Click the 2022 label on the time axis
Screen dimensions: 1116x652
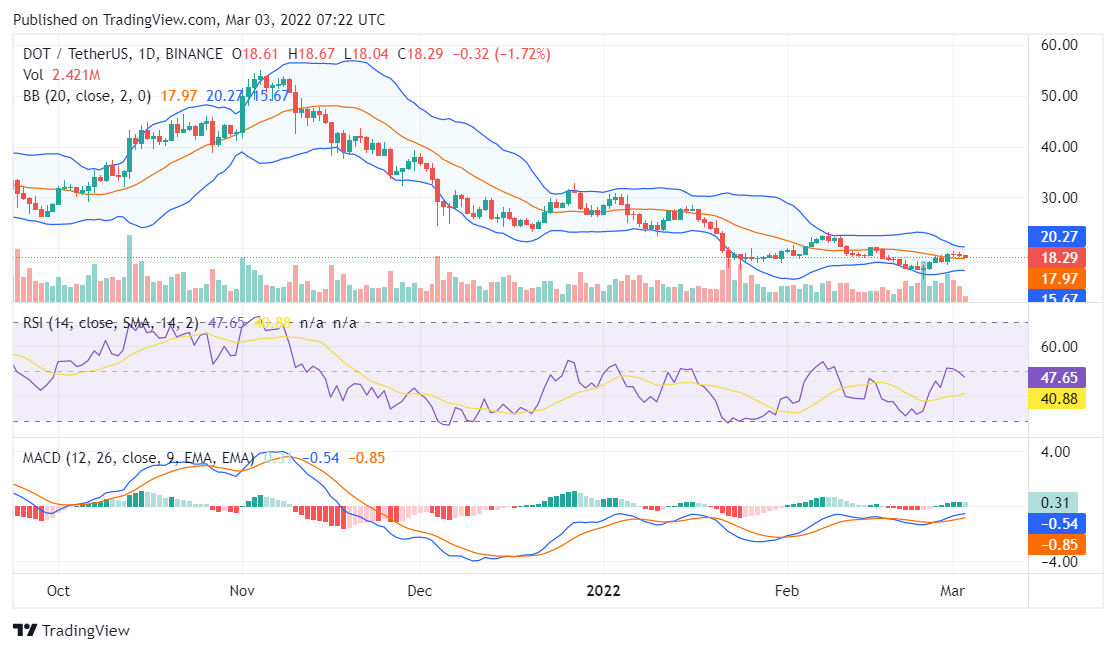click(x=603, y=590)
